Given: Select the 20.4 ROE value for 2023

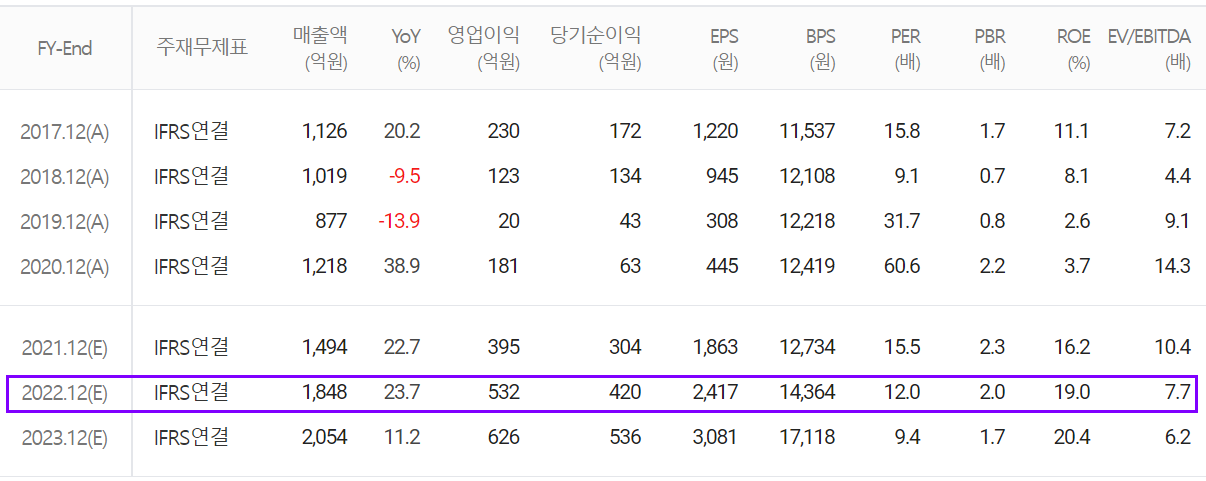Looking at the screenshot, I should tap(1073, 438).
